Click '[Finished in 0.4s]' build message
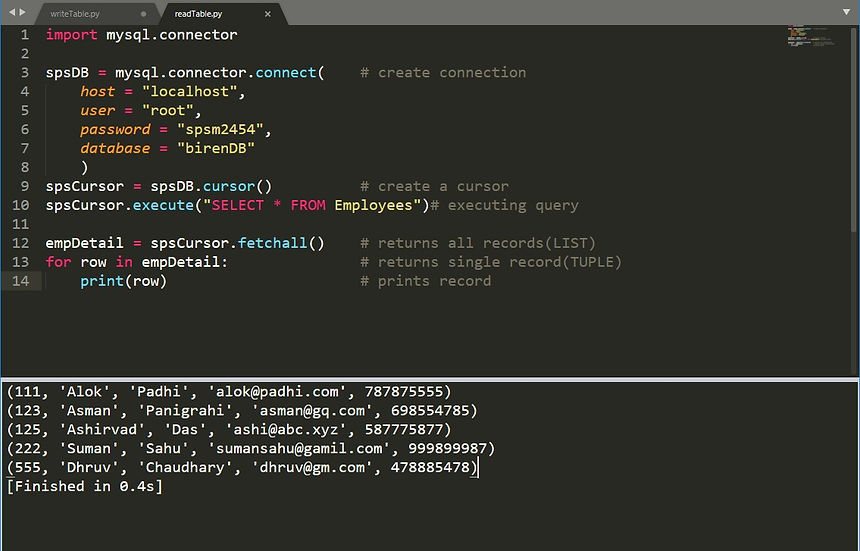 pos(84,486)
